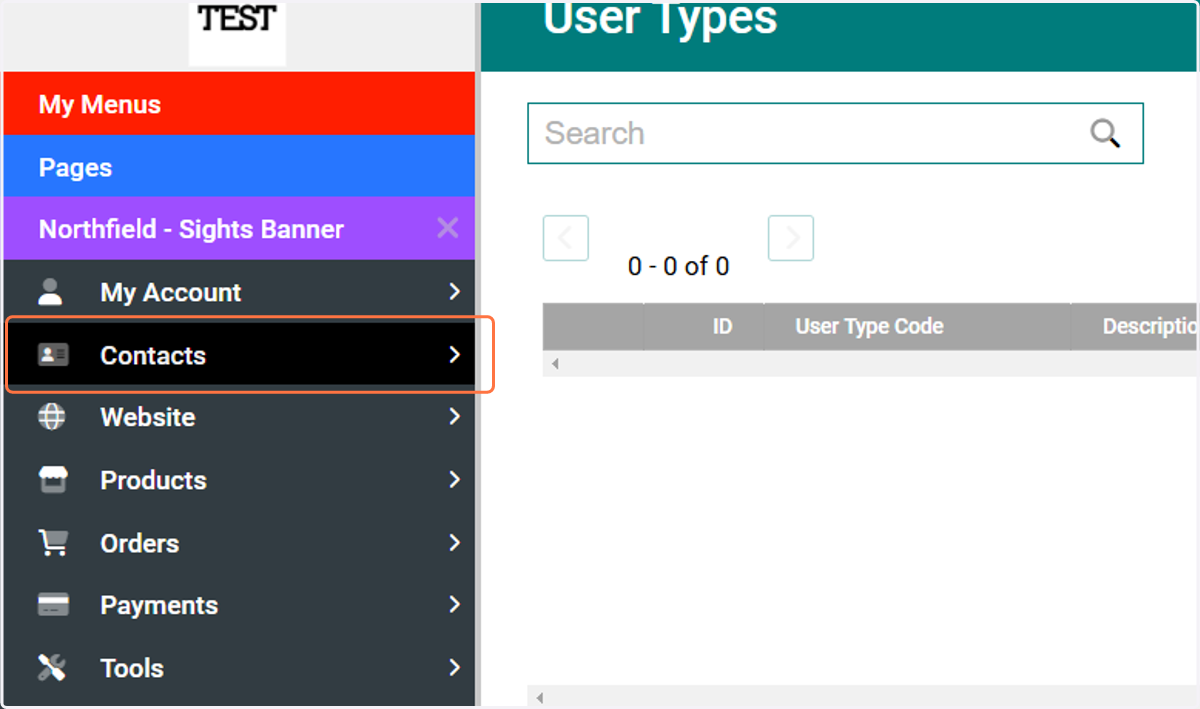Screen dimensions: 1200x709
Task: Expand Website submenu chevron
Action: pyautogui.click(x=454, y=417)
